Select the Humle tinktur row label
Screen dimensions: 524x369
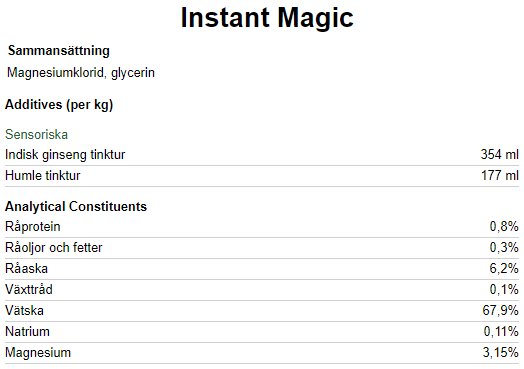tap(43, 175)
